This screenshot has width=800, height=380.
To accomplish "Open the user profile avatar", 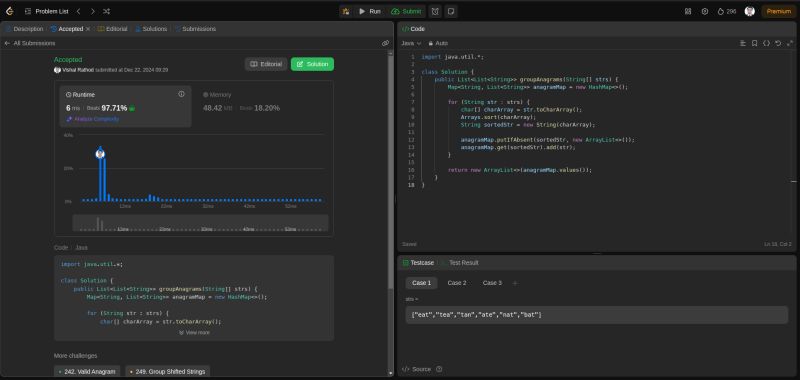I will coord(749,11).
